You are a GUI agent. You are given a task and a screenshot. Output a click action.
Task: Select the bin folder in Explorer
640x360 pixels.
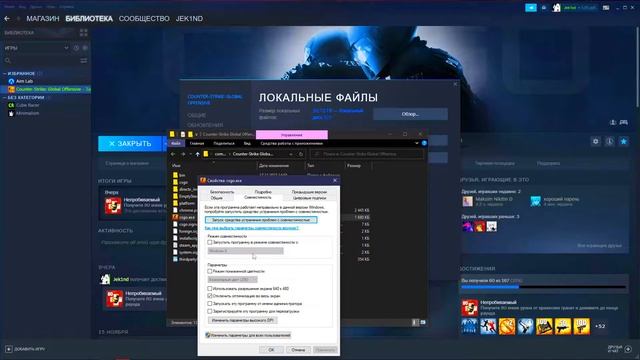(179, 175)
